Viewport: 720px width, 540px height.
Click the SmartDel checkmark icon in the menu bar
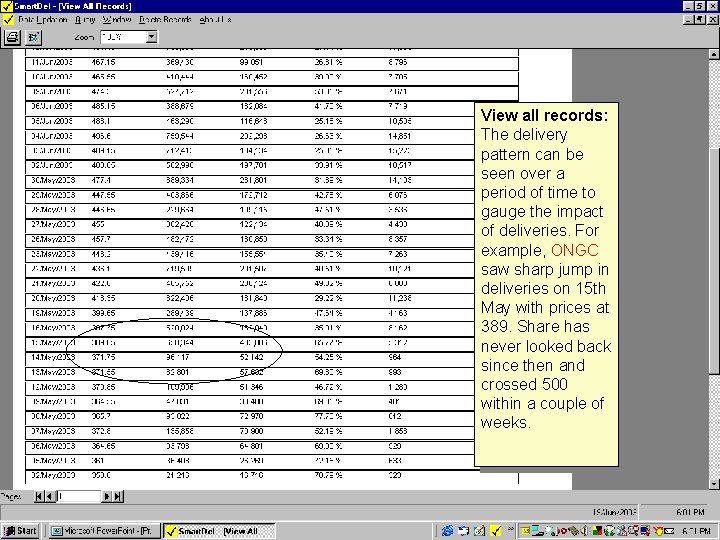[x=8, y=20]
